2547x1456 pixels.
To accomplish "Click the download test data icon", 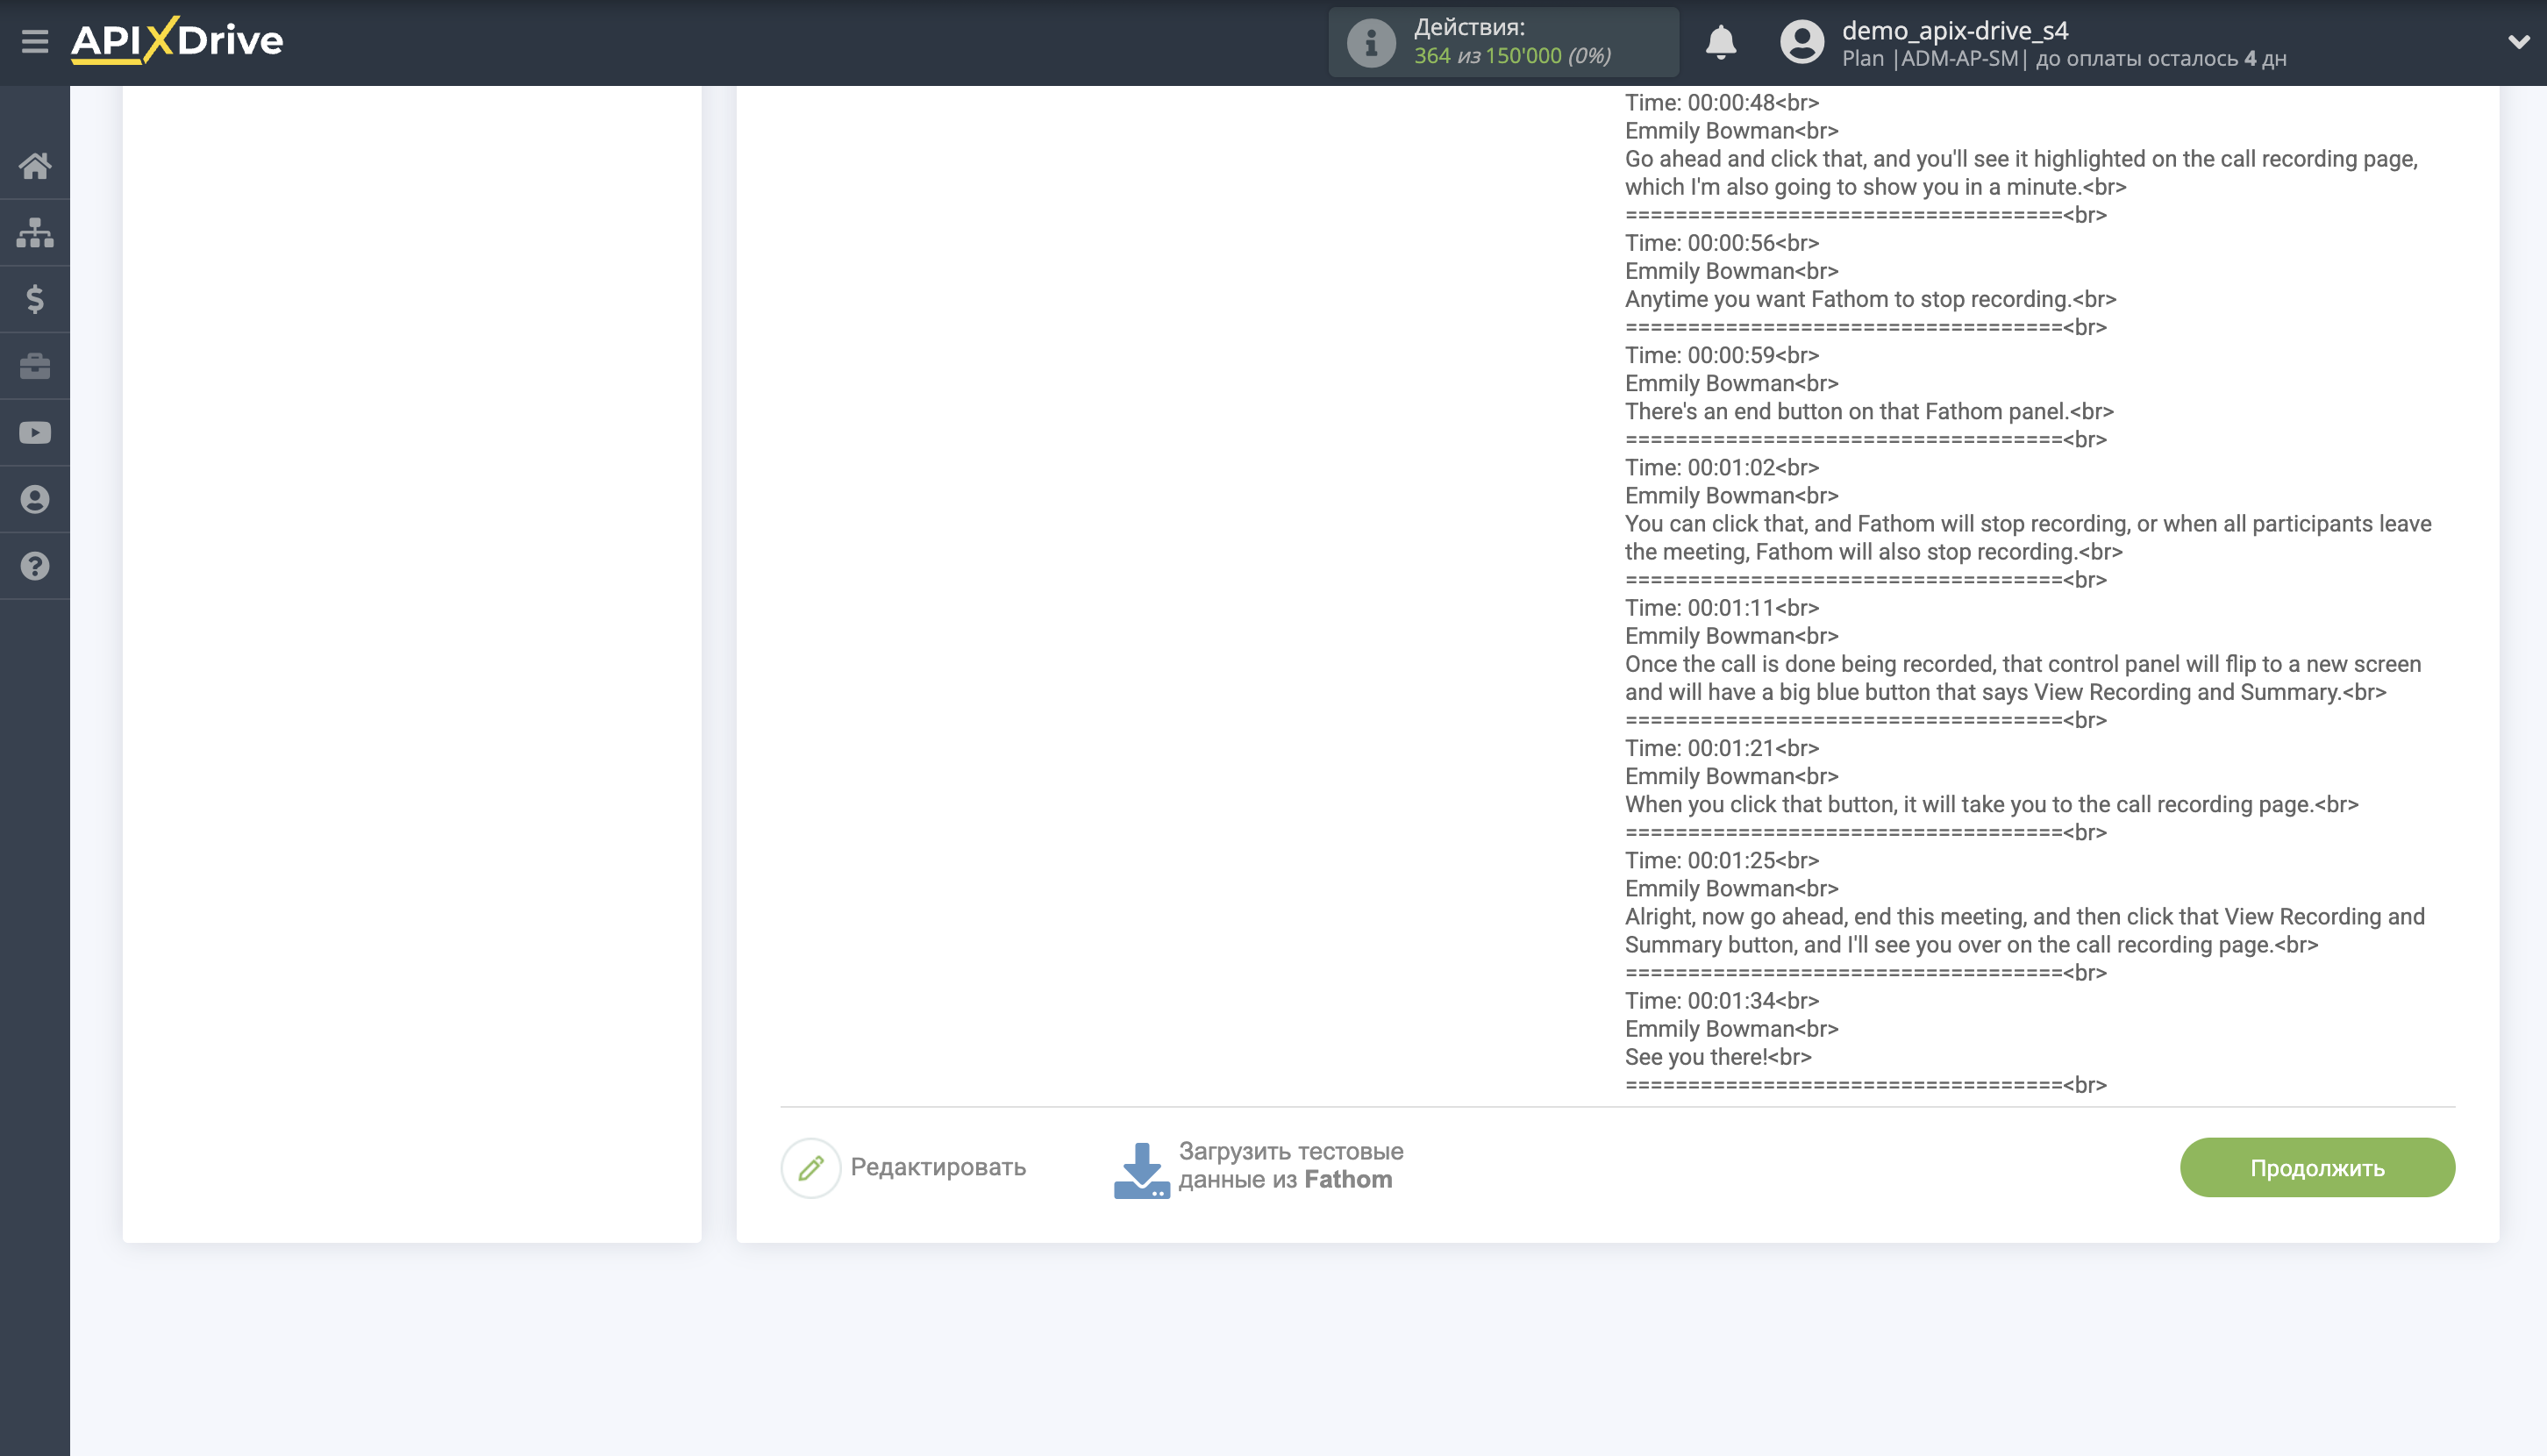I will [x=1141, y=1169].
